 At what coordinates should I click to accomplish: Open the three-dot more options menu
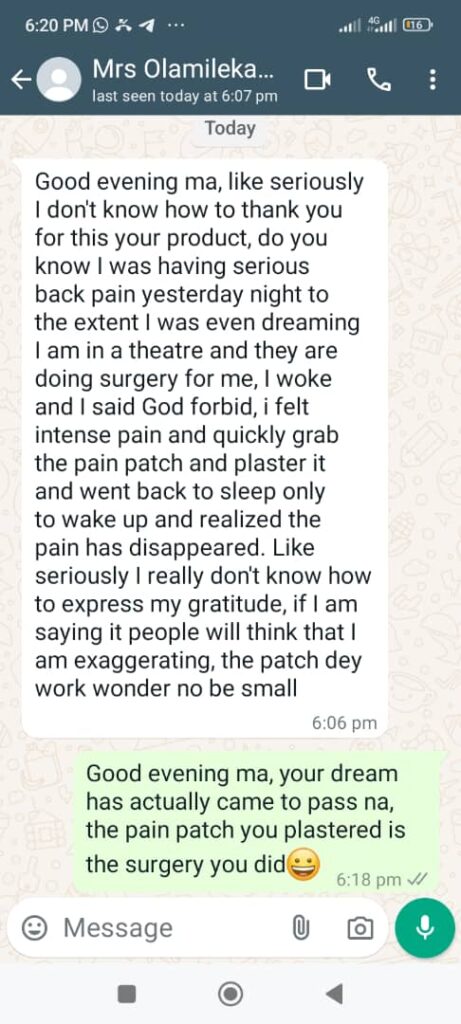coord(432,80)
